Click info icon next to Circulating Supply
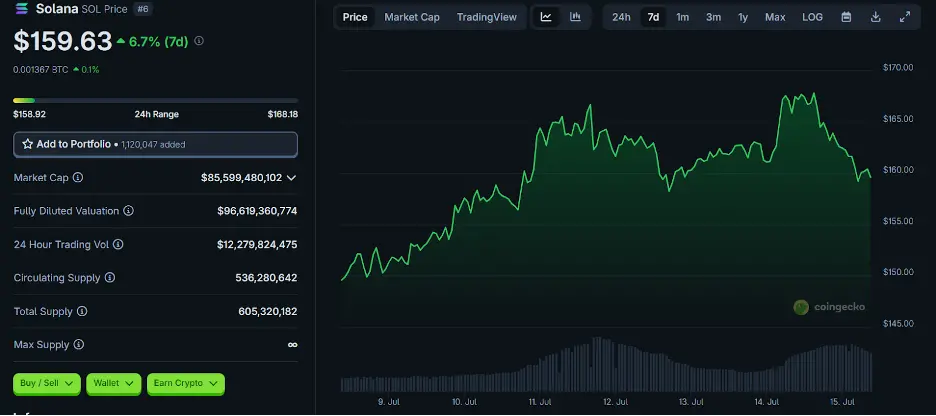Image resolution: width=936 pixels, height=416 pixels. click(110, 278)
